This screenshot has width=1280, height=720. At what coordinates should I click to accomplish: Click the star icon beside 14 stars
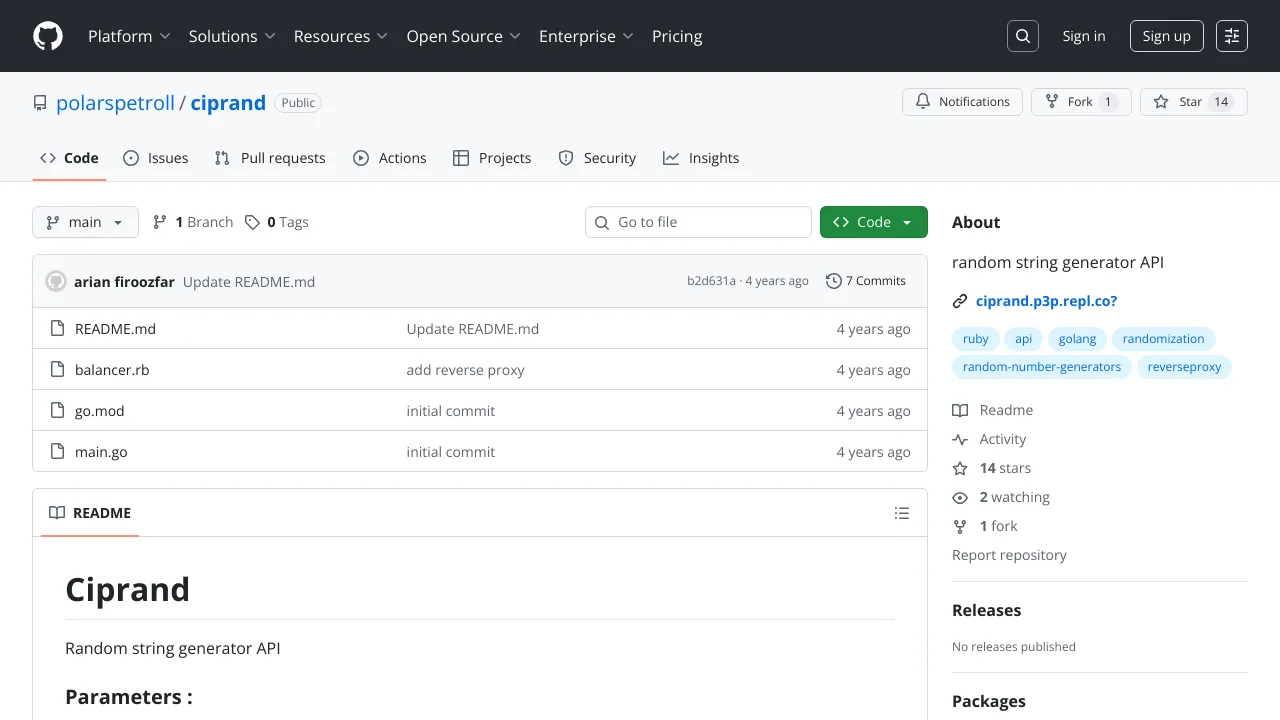pyautogui.click(x=960, y=468)
